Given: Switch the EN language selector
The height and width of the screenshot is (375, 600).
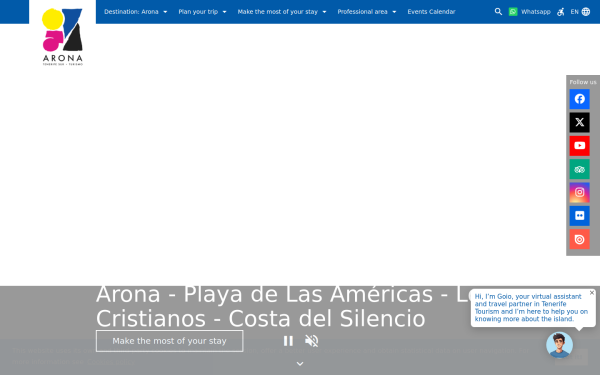Looking at the screenshot, I should click(574, 12).
